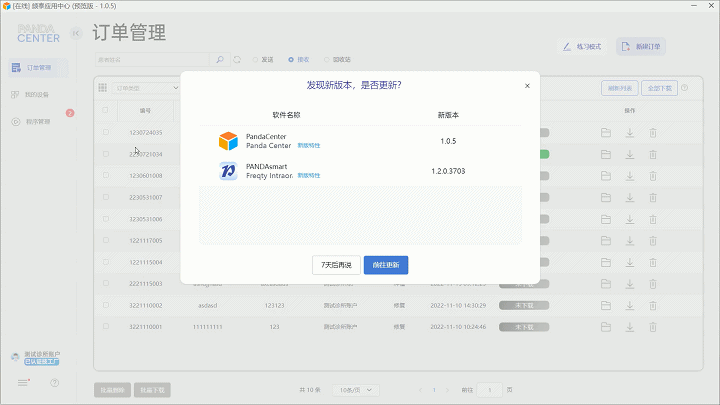Click the 批量删除 button
Viewport: 720px width, 405px height.
pyautogui.click(x=112, y=390)
